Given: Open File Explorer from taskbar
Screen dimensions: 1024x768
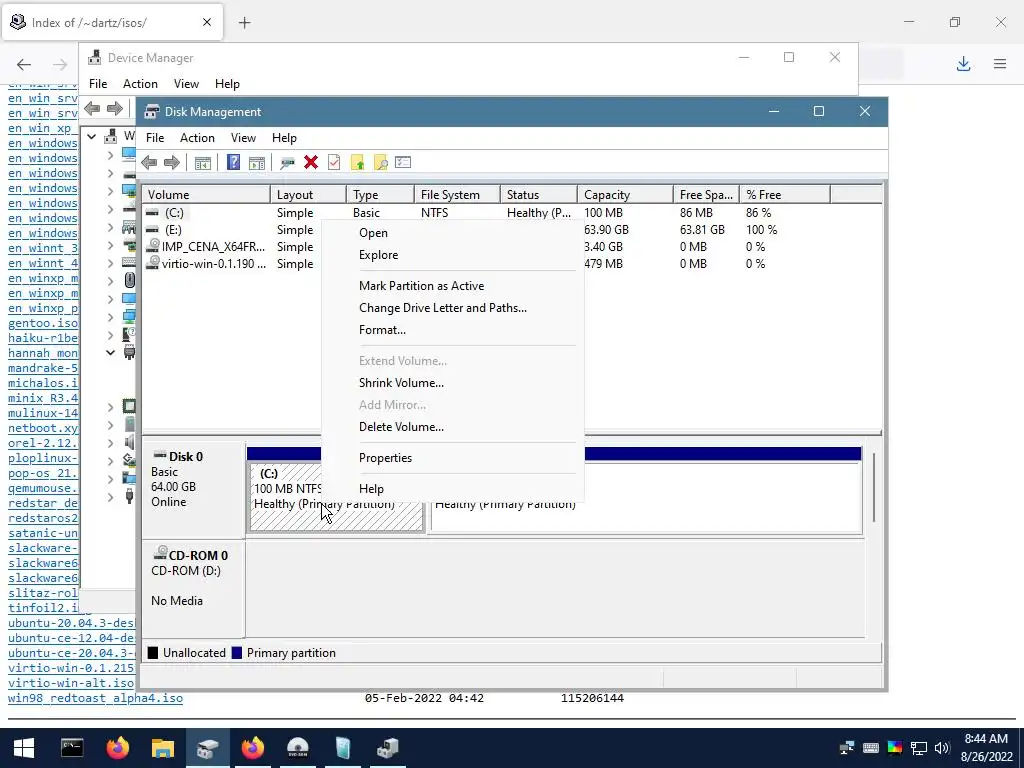Looking at the screenshot, I should tap(163, 748).
